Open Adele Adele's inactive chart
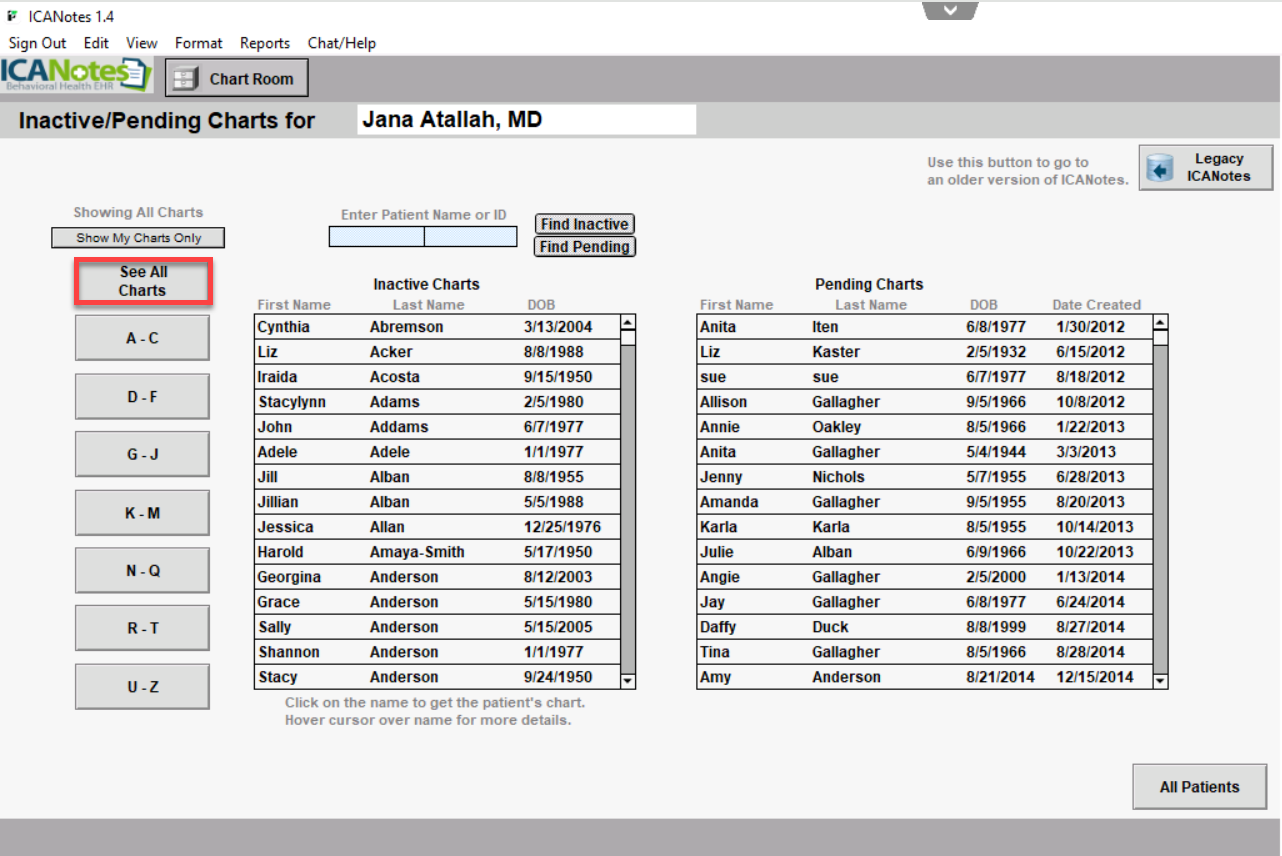This screenshot has height=856, width=1282. (437, 452)
